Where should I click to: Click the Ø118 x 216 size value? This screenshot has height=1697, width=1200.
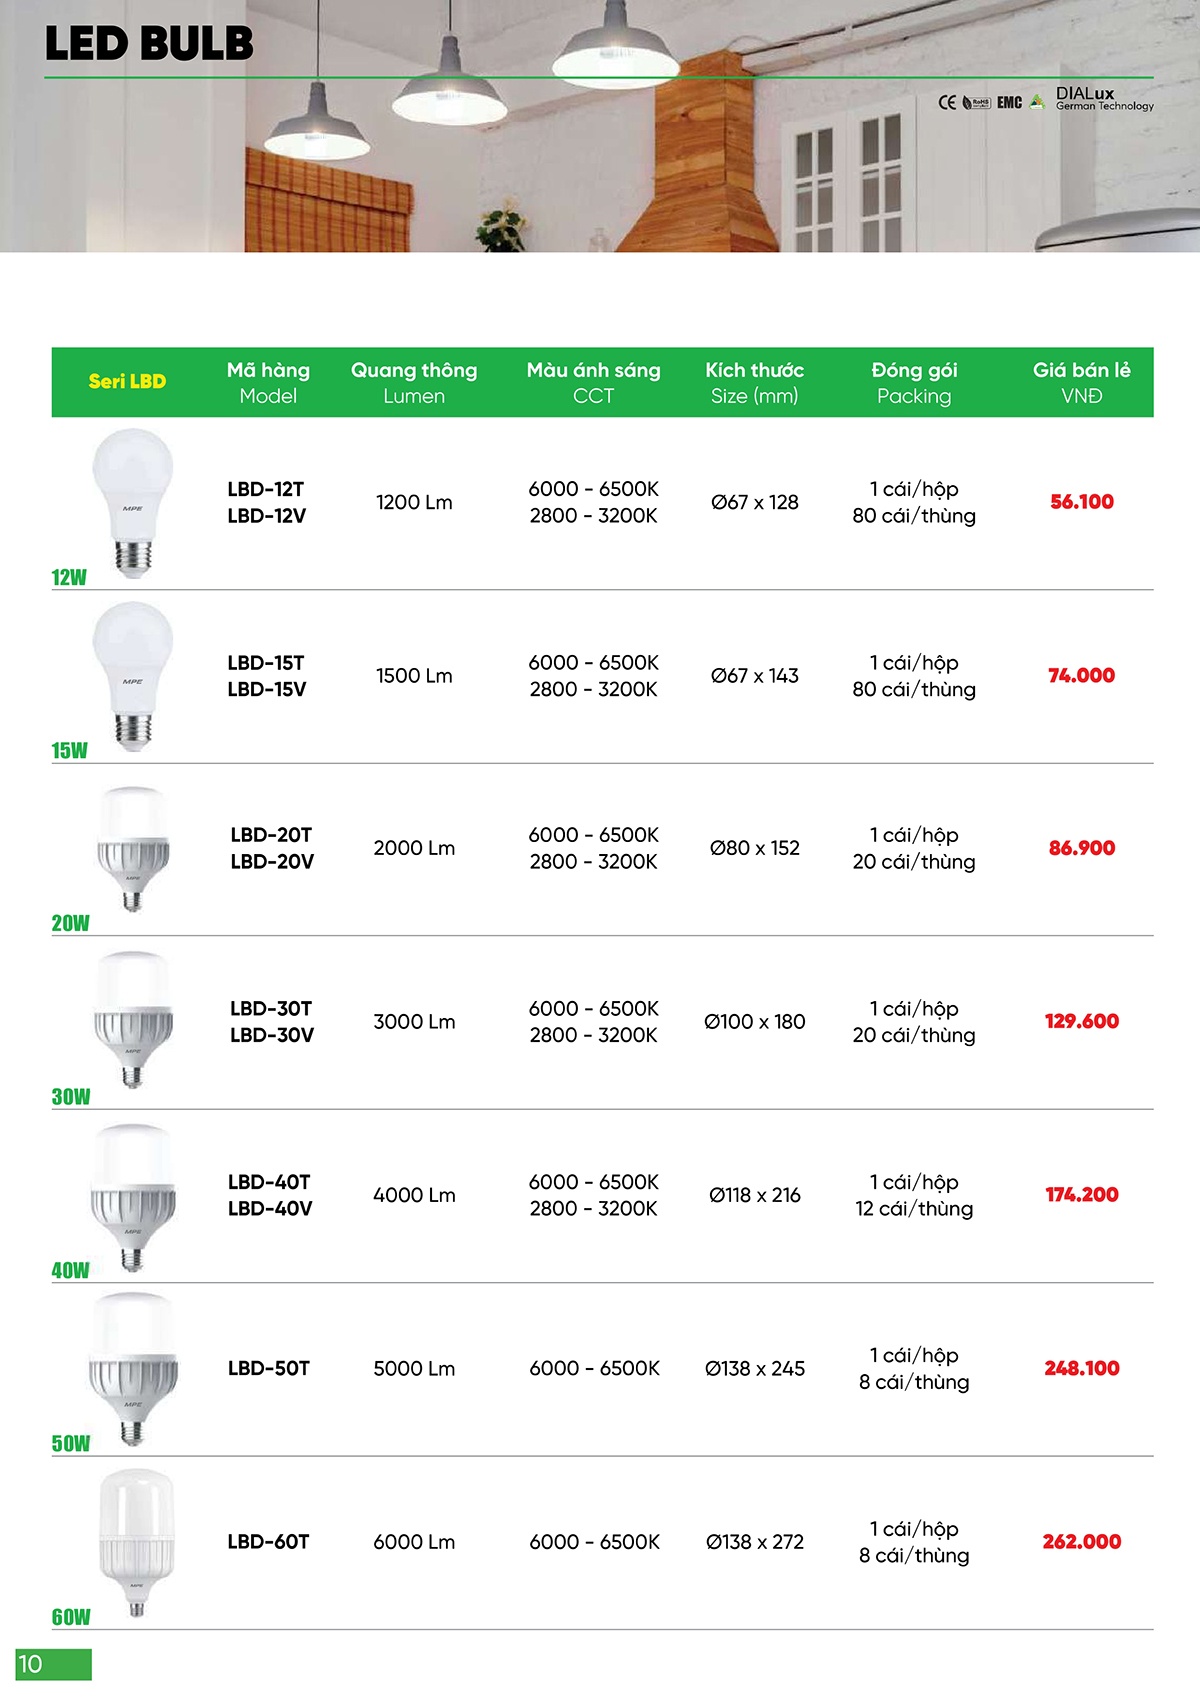pos(754,1195)
